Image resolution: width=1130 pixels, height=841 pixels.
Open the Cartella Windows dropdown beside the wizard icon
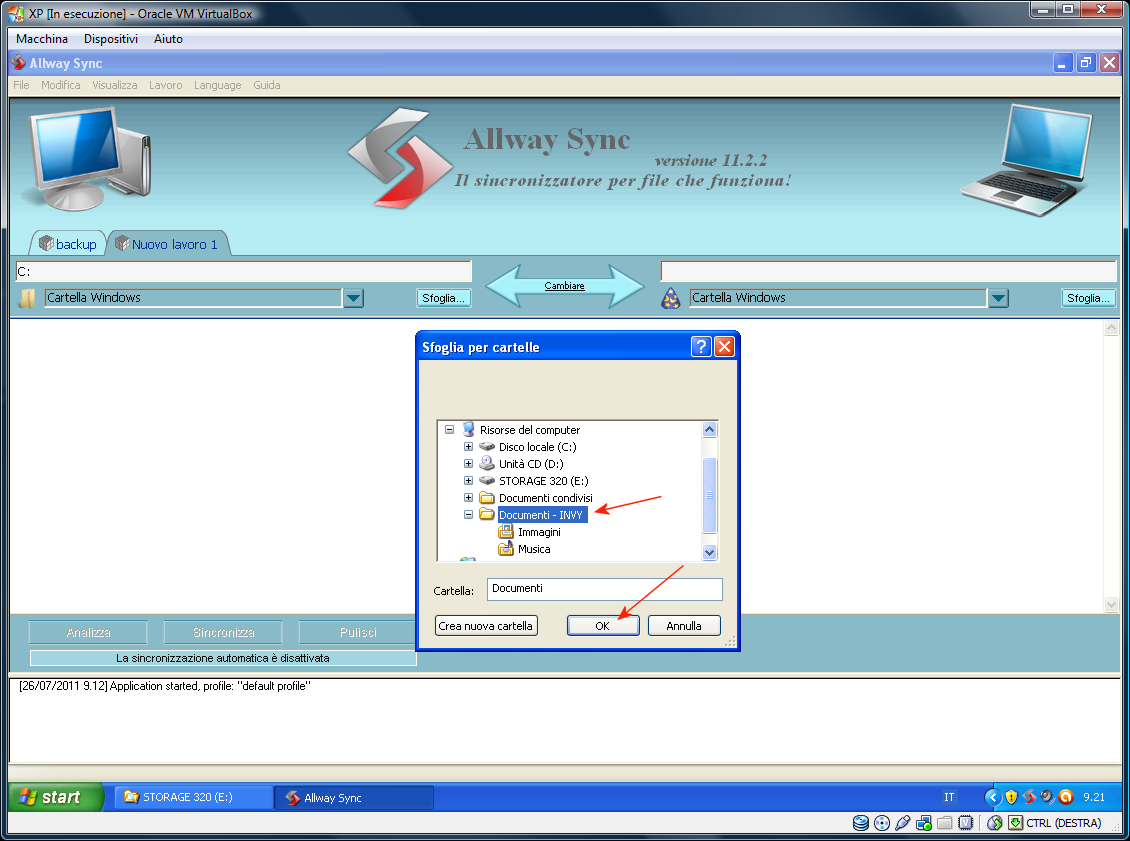(x=998, y=298)
